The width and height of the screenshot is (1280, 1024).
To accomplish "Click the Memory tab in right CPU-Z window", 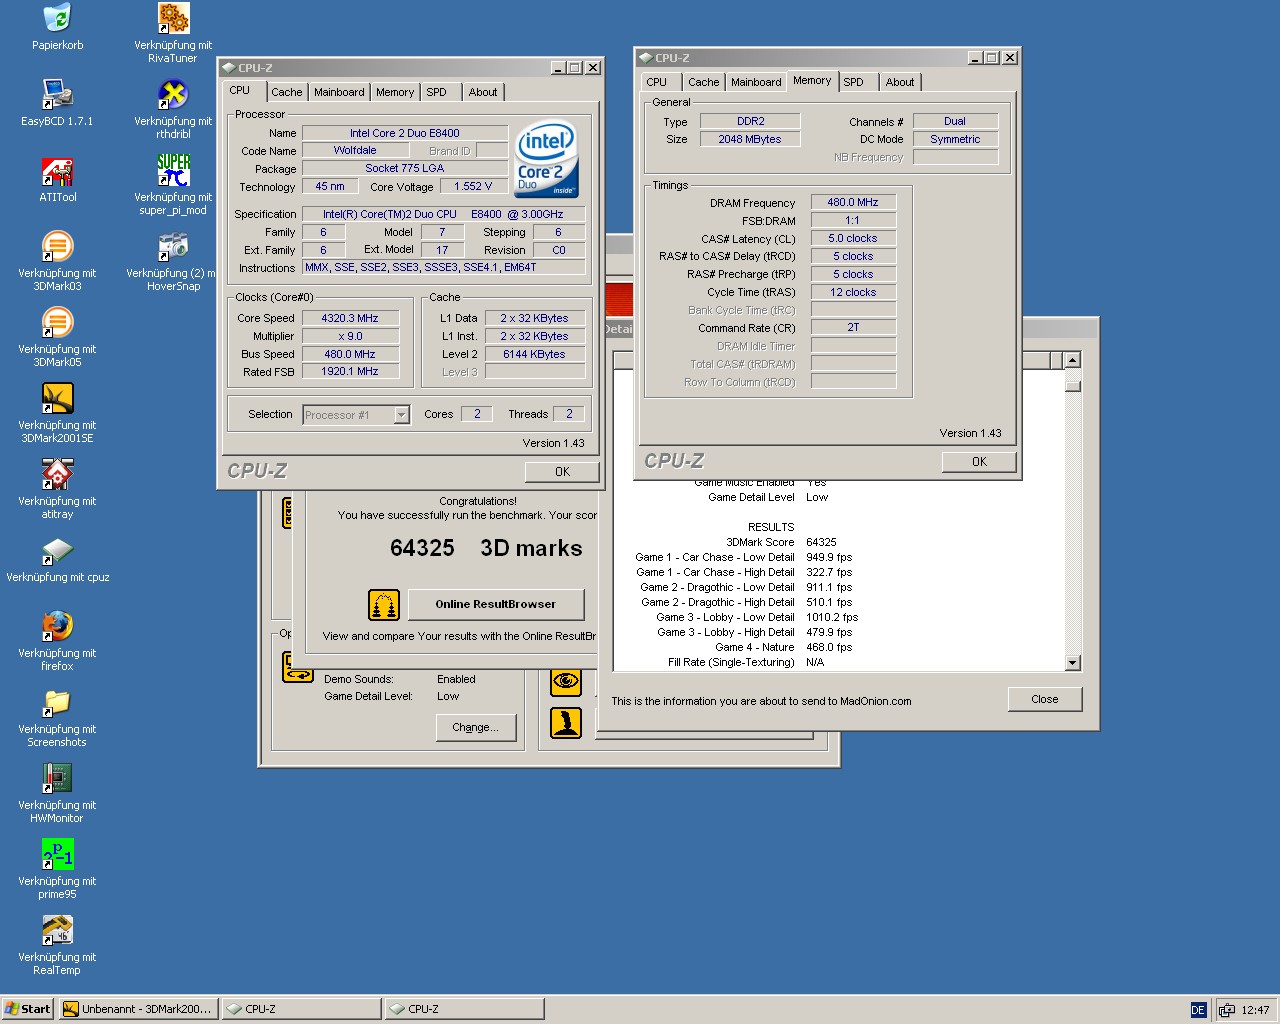I will pos(811,80).
